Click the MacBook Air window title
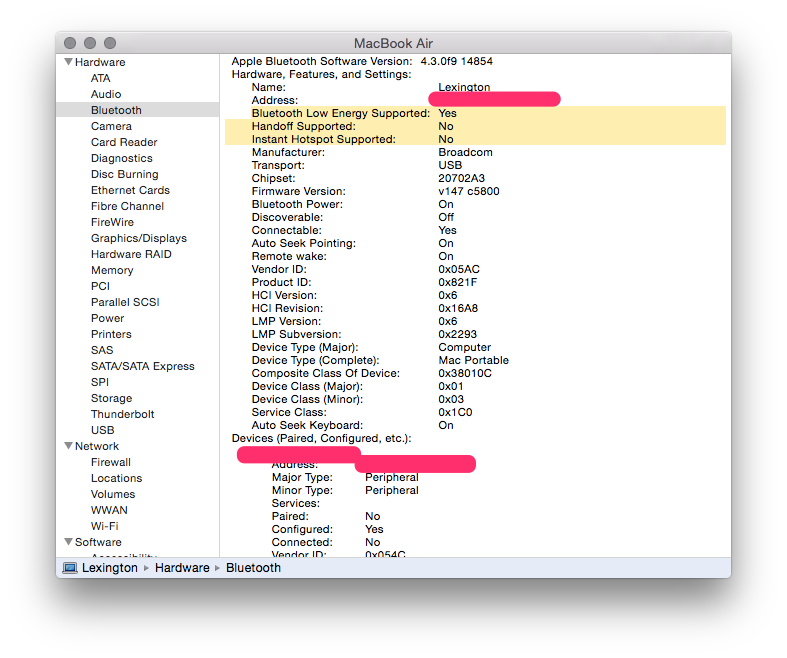 point(393,43)
